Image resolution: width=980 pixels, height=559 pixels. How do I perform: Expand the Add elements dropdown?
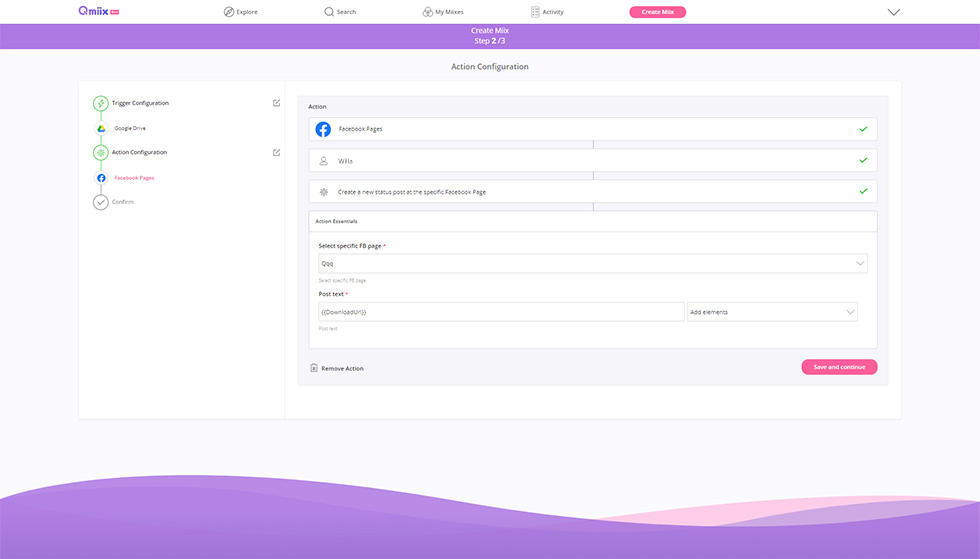772,312
